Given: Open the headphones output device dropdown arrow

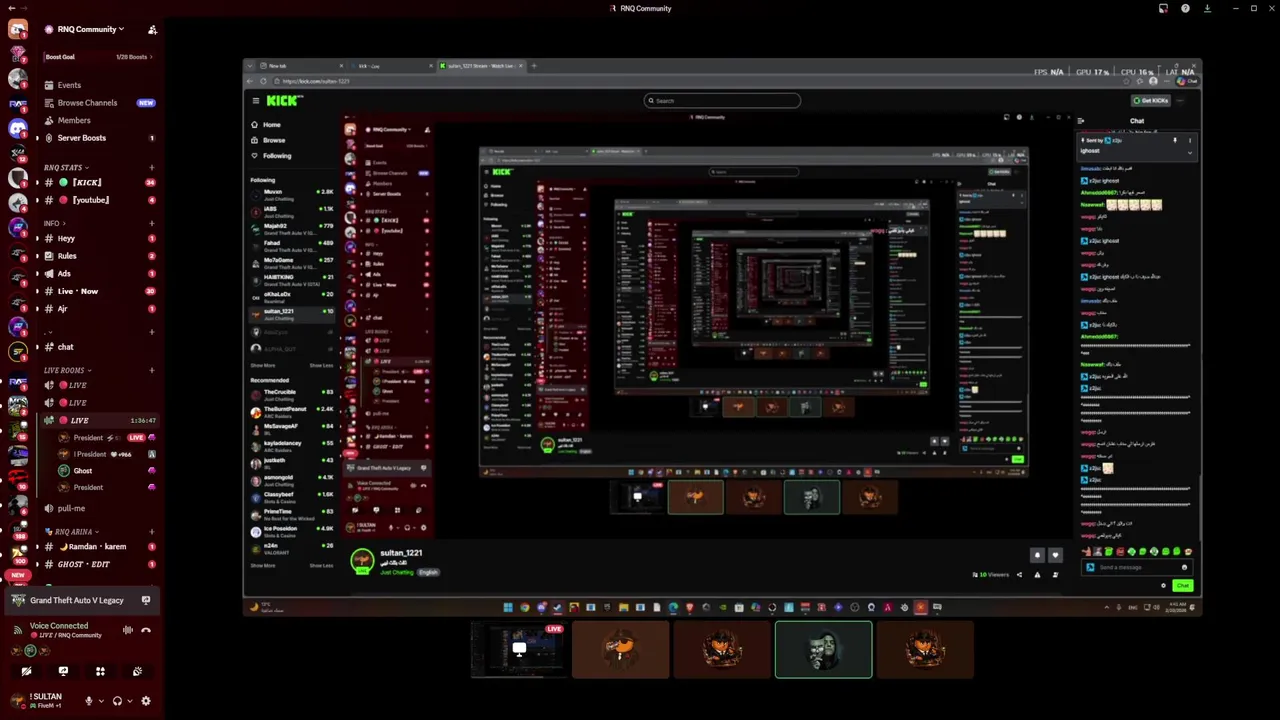Looking at the screenshot, I should [x=129, y=701].
